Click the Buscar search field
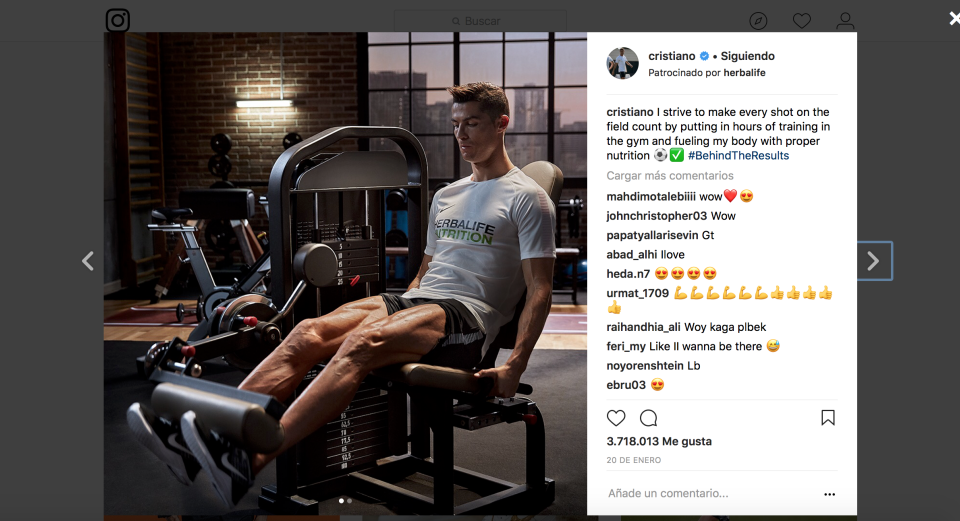 coord(480,21)
